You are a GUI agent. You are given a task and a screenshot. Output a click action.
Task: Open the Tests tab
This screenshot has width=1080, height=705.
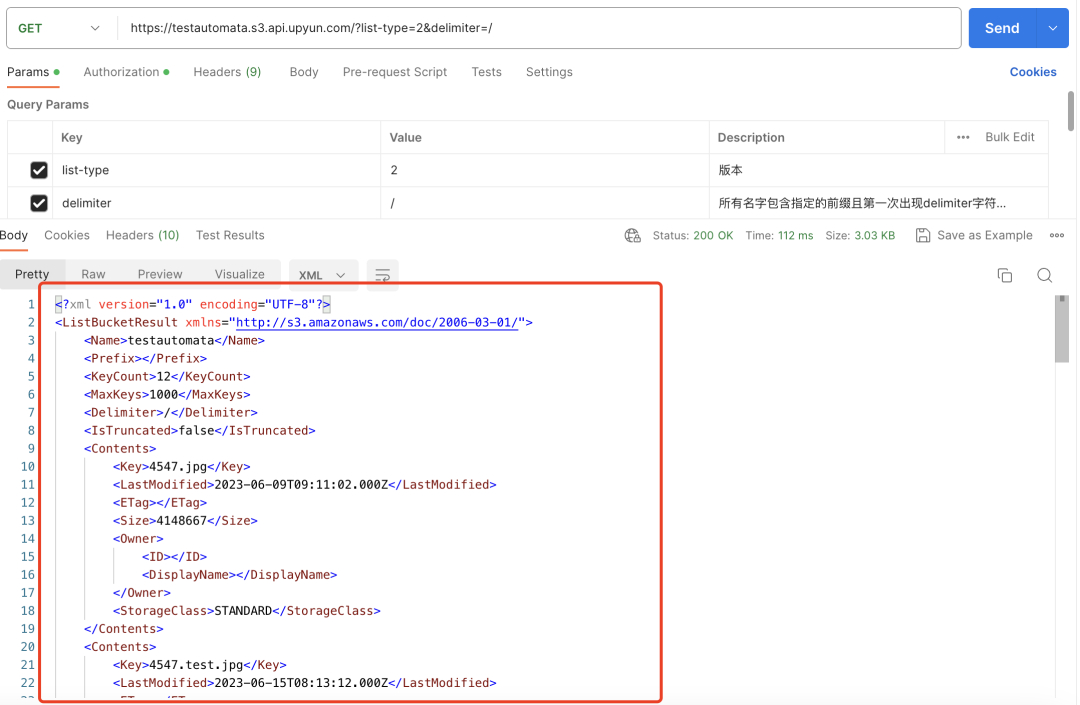click(486, 72)
